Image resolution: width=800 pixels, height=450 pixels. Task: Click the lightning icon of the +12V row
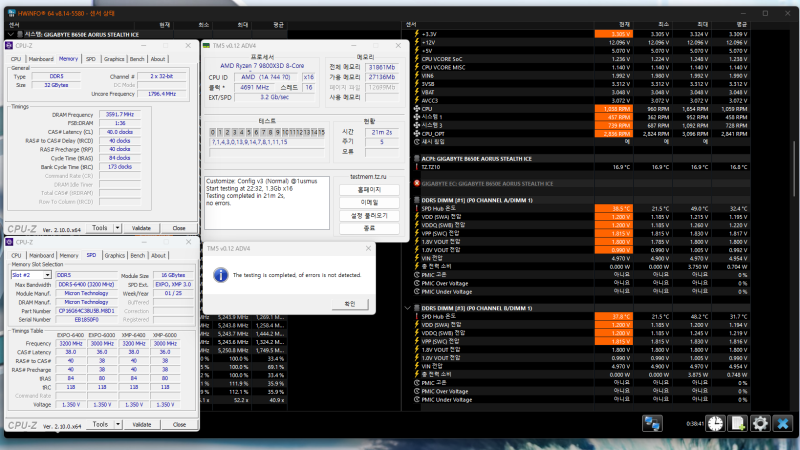pyautogui.click(x=417, y=42)
